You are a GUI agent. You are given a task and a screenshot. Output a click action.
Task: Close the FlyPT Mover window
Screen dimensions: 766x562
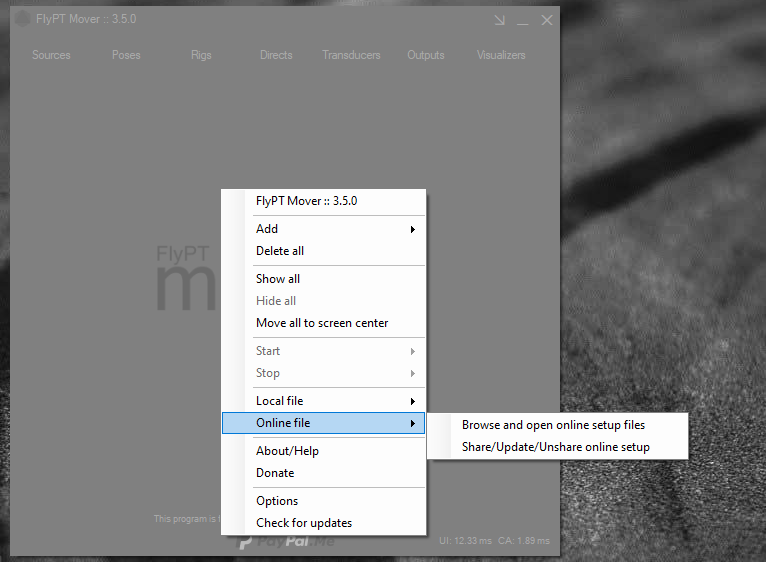pos(547,20)
